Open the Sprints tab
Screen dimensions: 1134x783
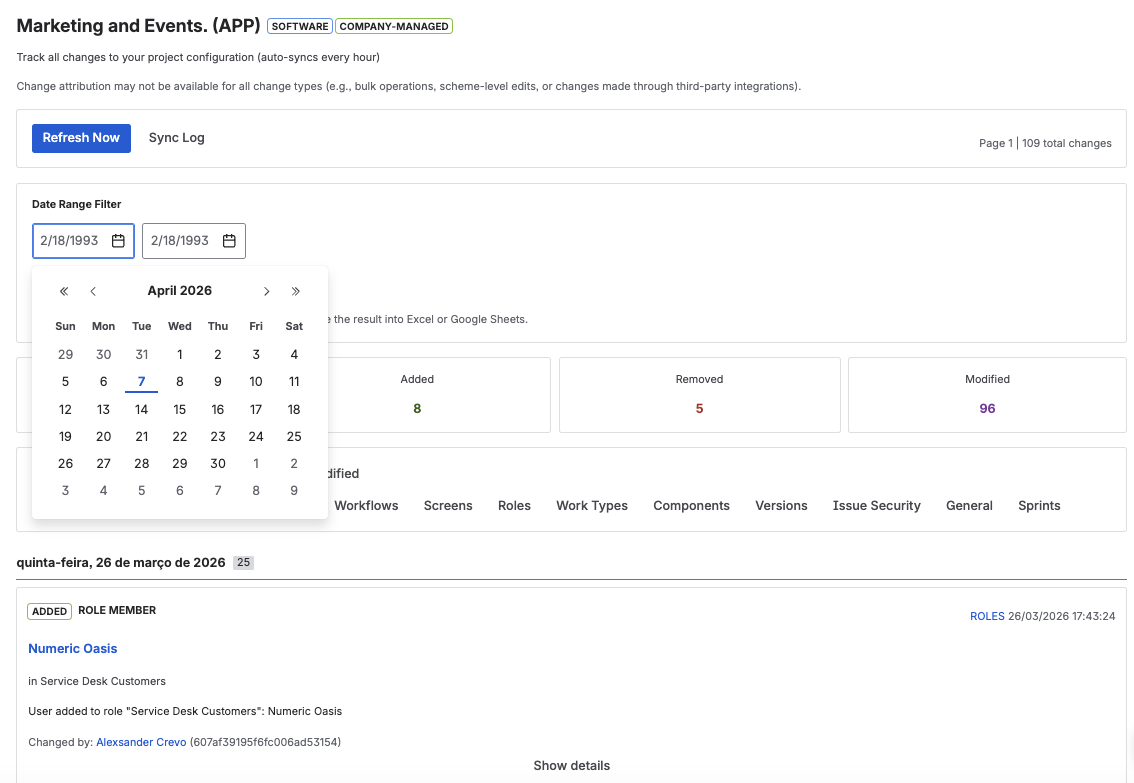click(x=1038, y=506)
